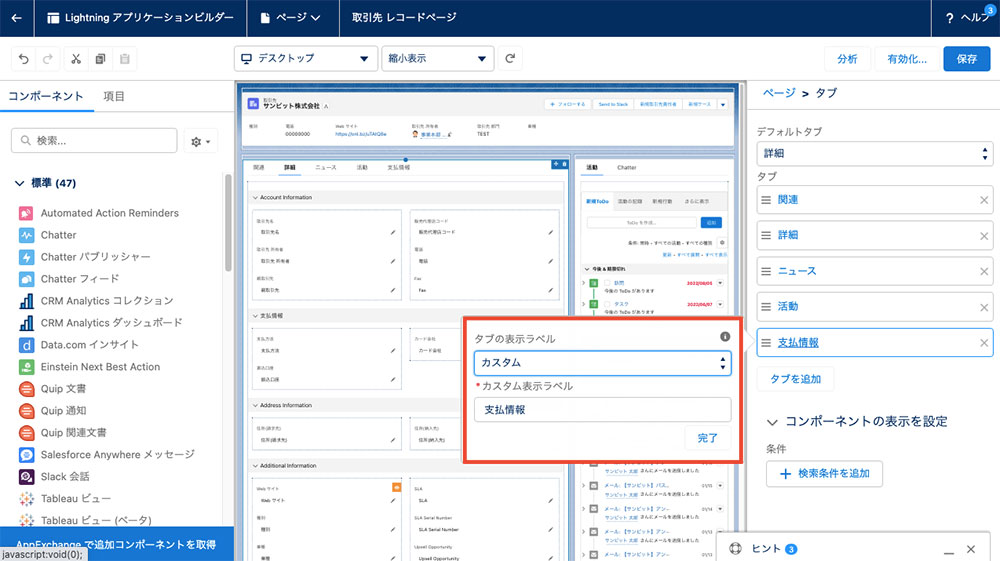
Task: Collapse Account Information section in canvas
Action: coord(256,198)
